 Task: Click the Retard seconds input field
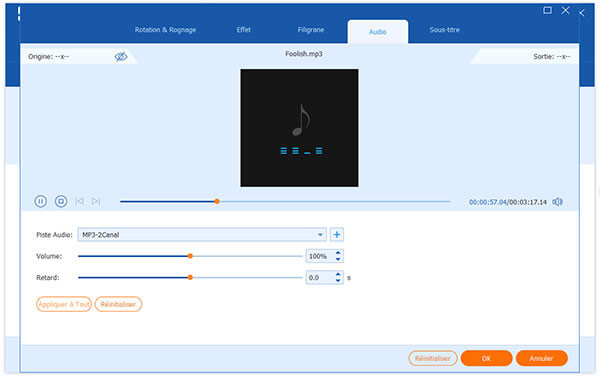pos(320,277)
